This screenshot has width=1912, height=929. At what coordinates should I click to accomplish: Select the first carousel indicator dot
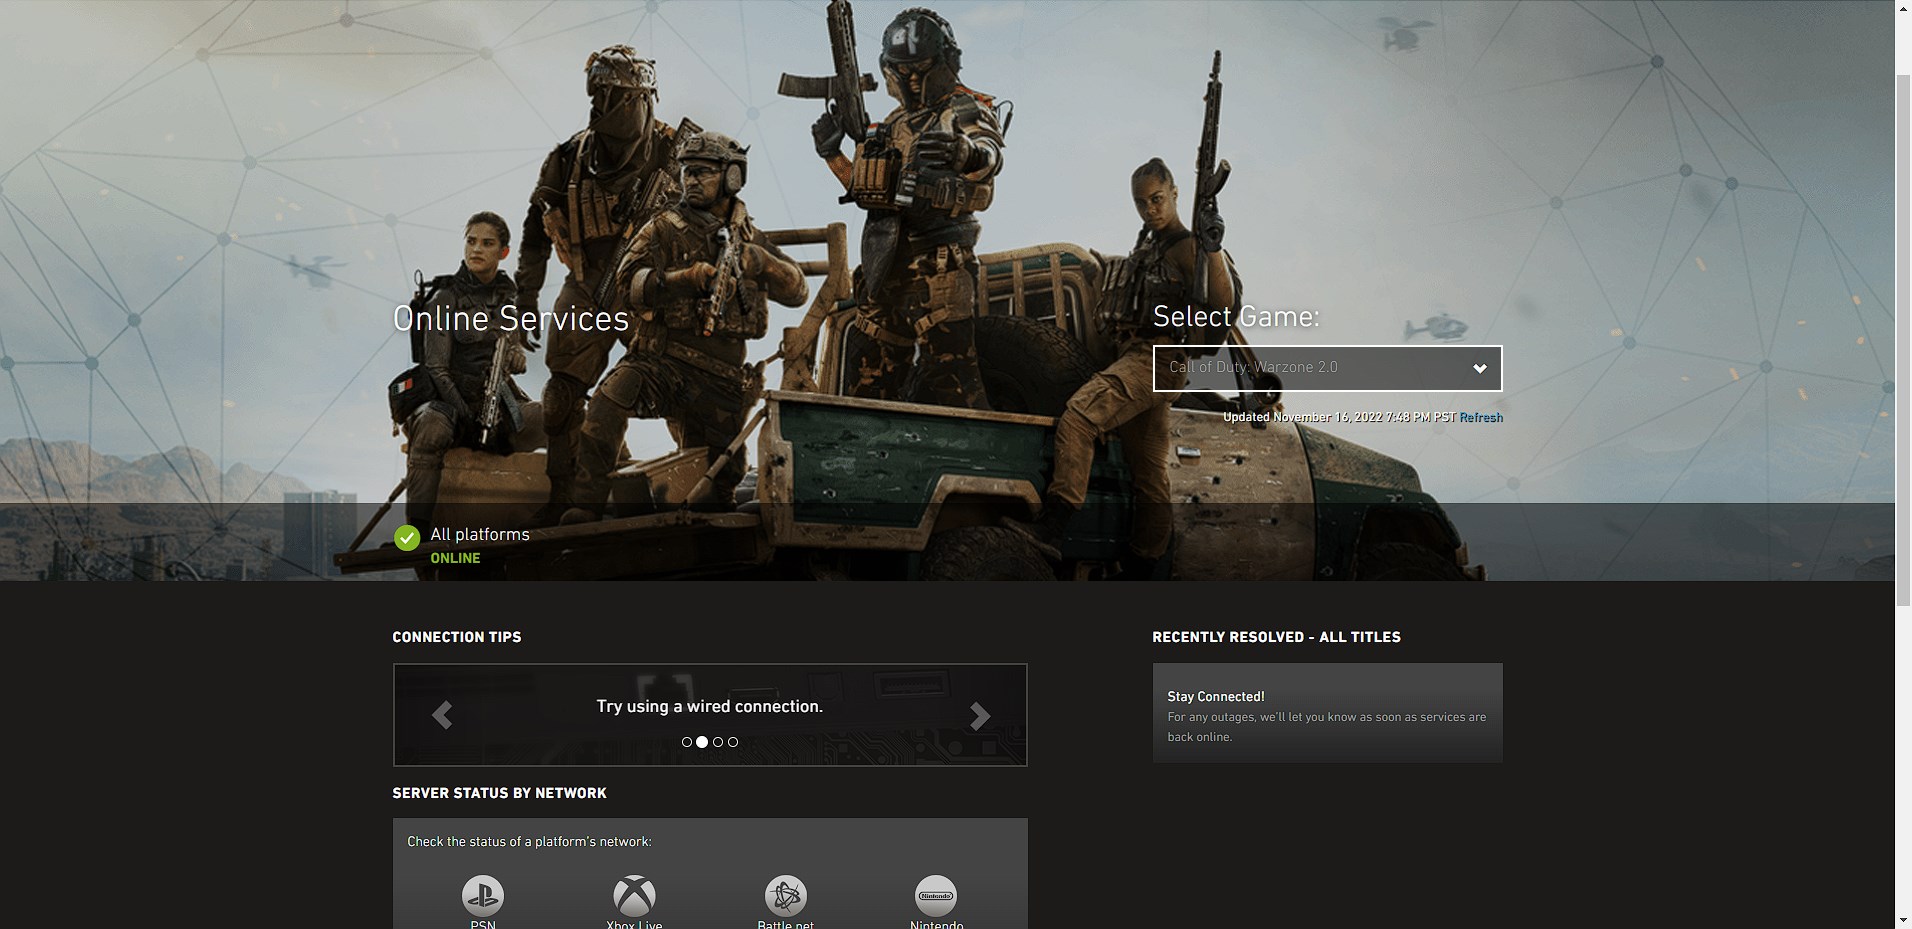pos(687,742)
